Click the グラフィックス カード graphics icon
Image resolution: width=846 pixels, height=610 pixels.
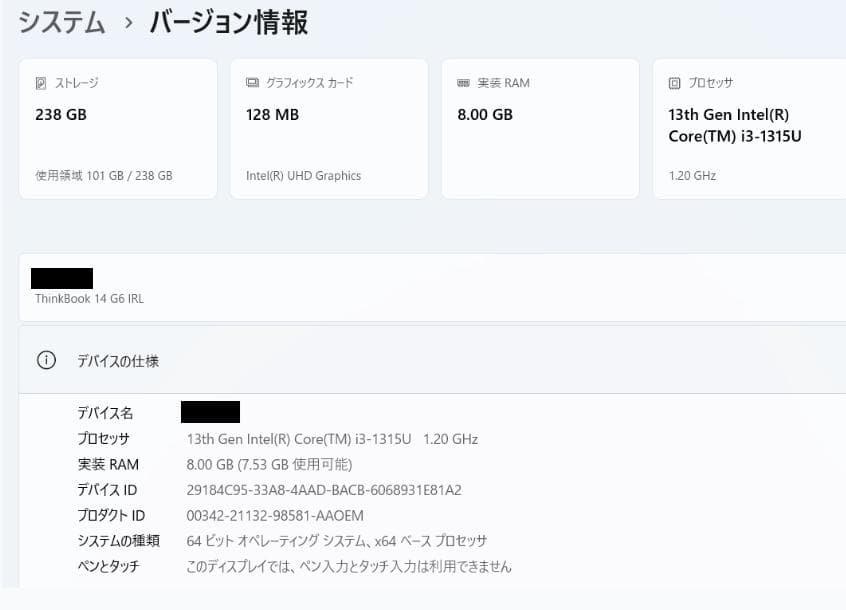(x=251, y=82)
